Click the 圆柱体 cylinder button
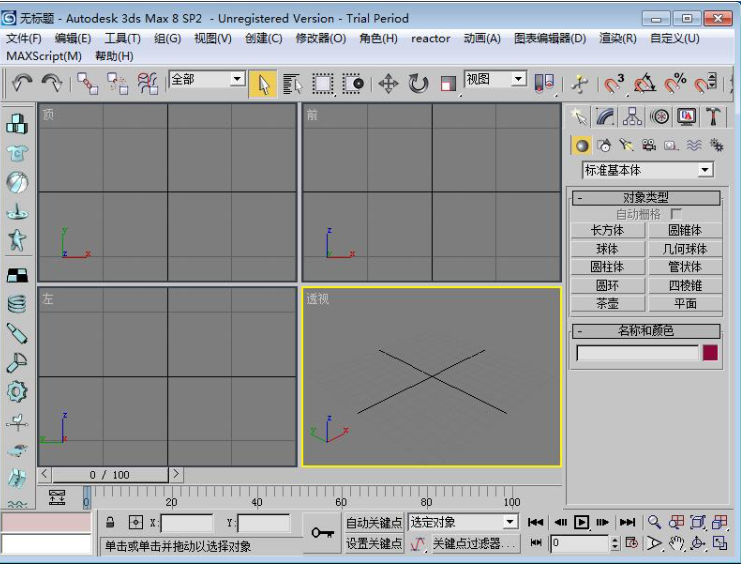Screen dimensions: 741x568 point(608,267)
